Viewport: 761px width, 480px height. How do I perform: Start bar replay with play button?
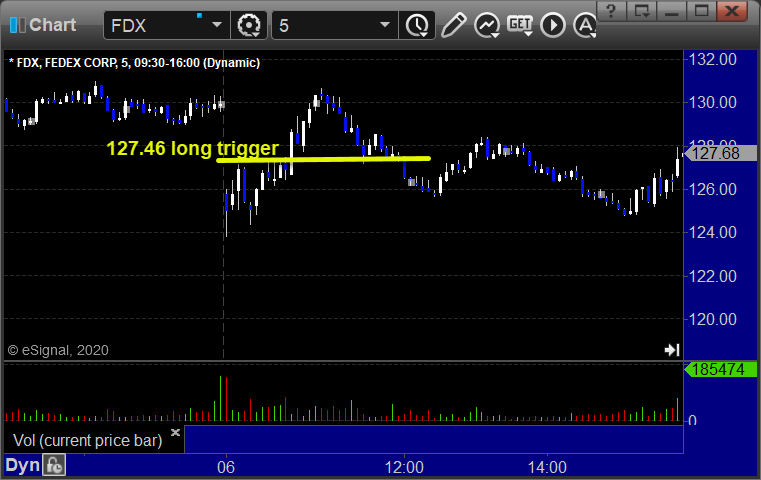coord(553,25)
